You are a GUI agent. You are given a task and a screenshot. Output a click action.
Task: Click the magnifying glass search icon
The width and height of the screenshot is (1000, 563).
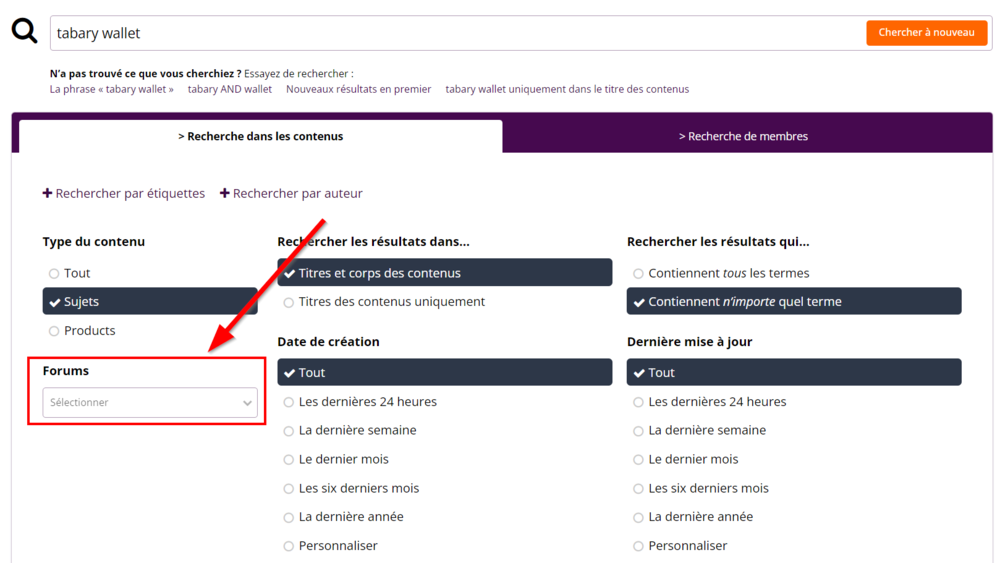pos(24,32)
